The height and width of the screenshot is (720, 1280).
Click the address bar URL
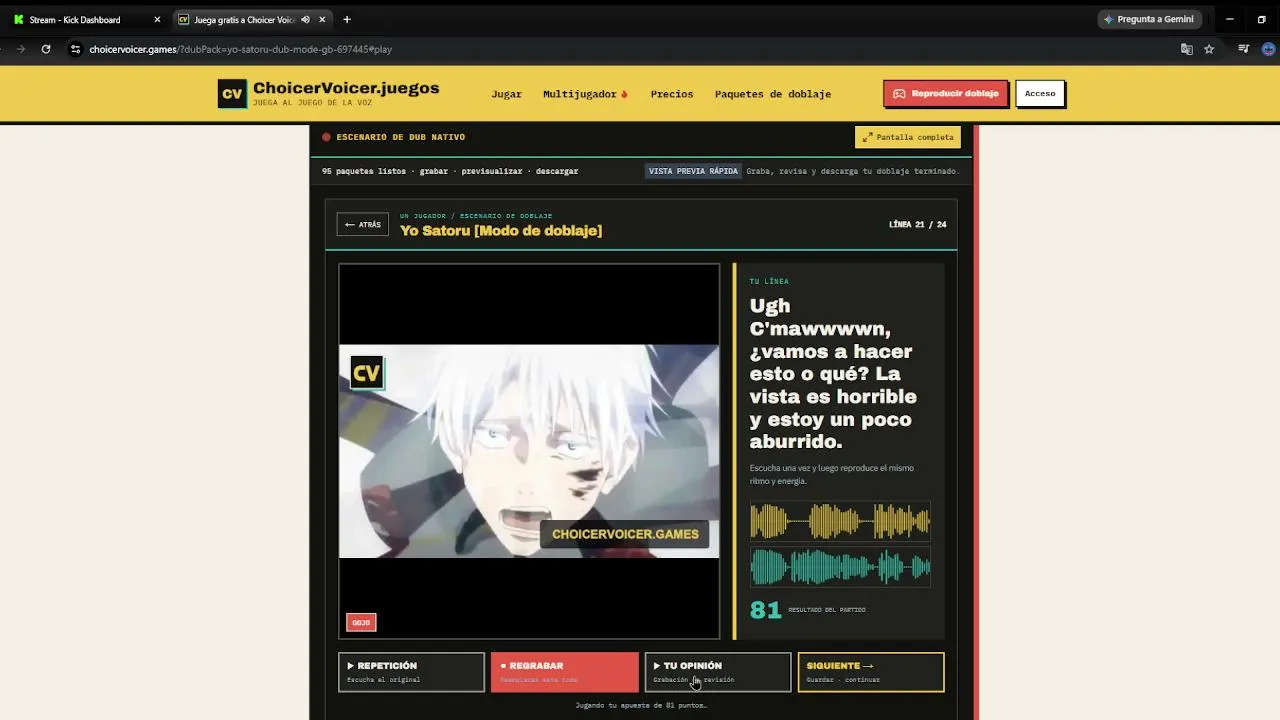[240, 49]
